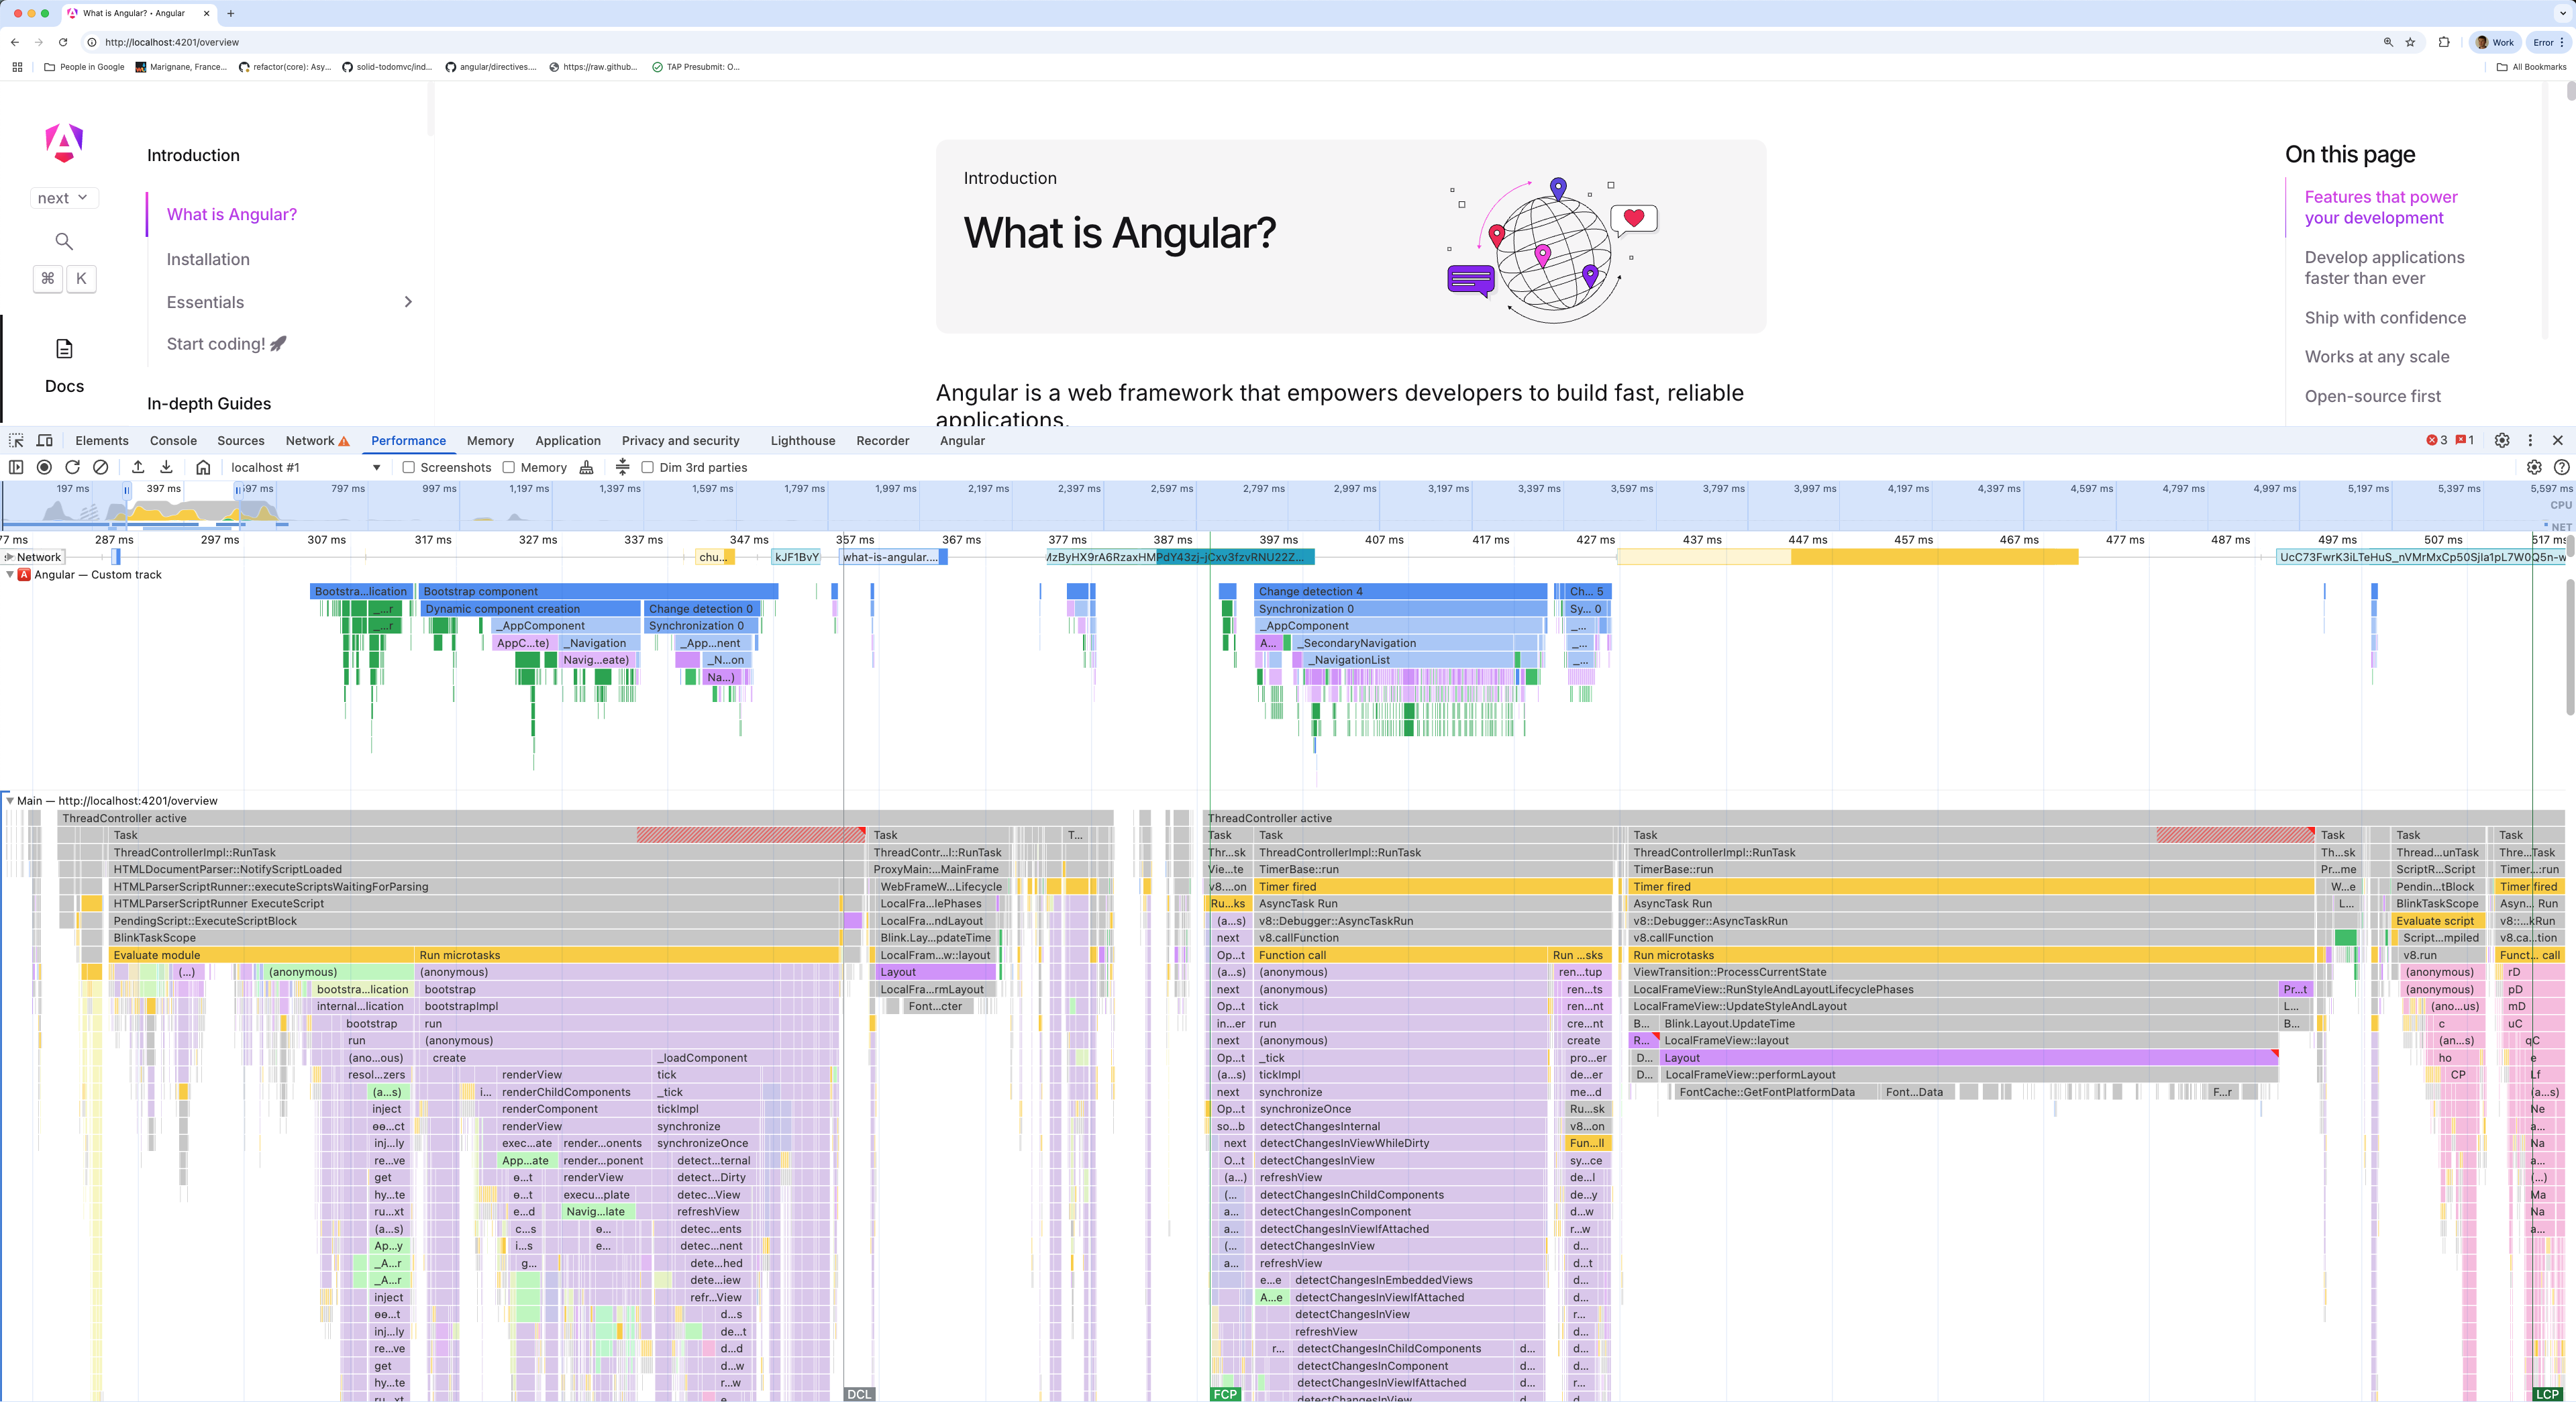
Task: Switch to the Lighthouse tab
Action: (802, 440)
